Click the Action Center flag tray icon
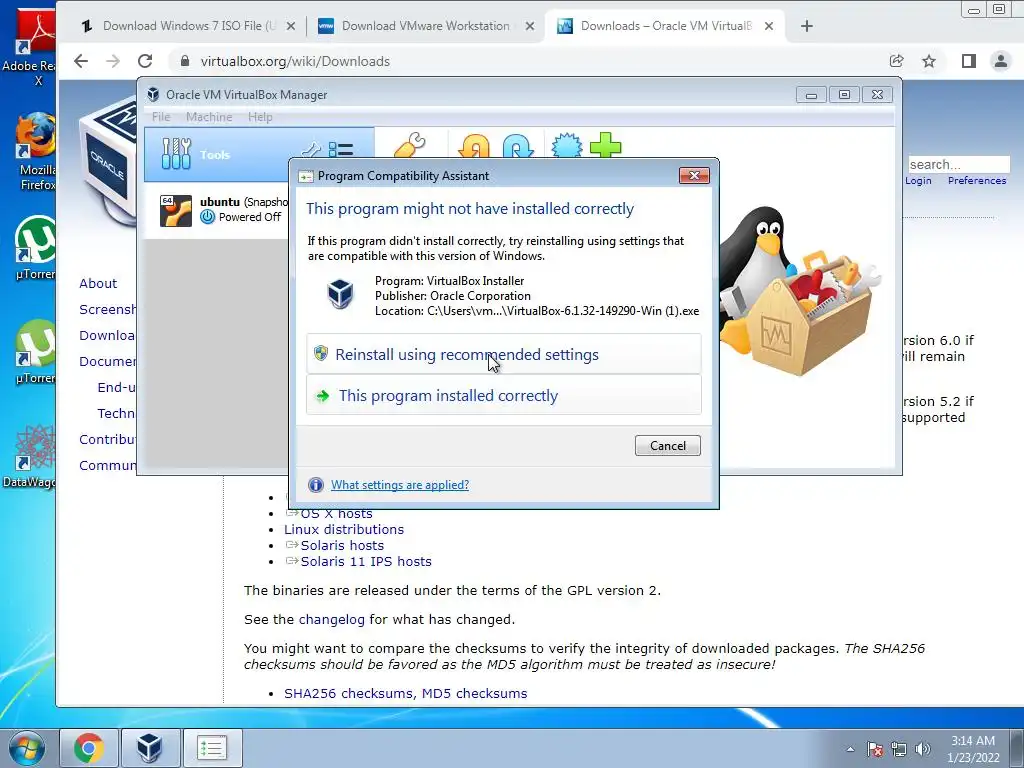The height and width of the screenshot is (768, 1024). [875, 749]
